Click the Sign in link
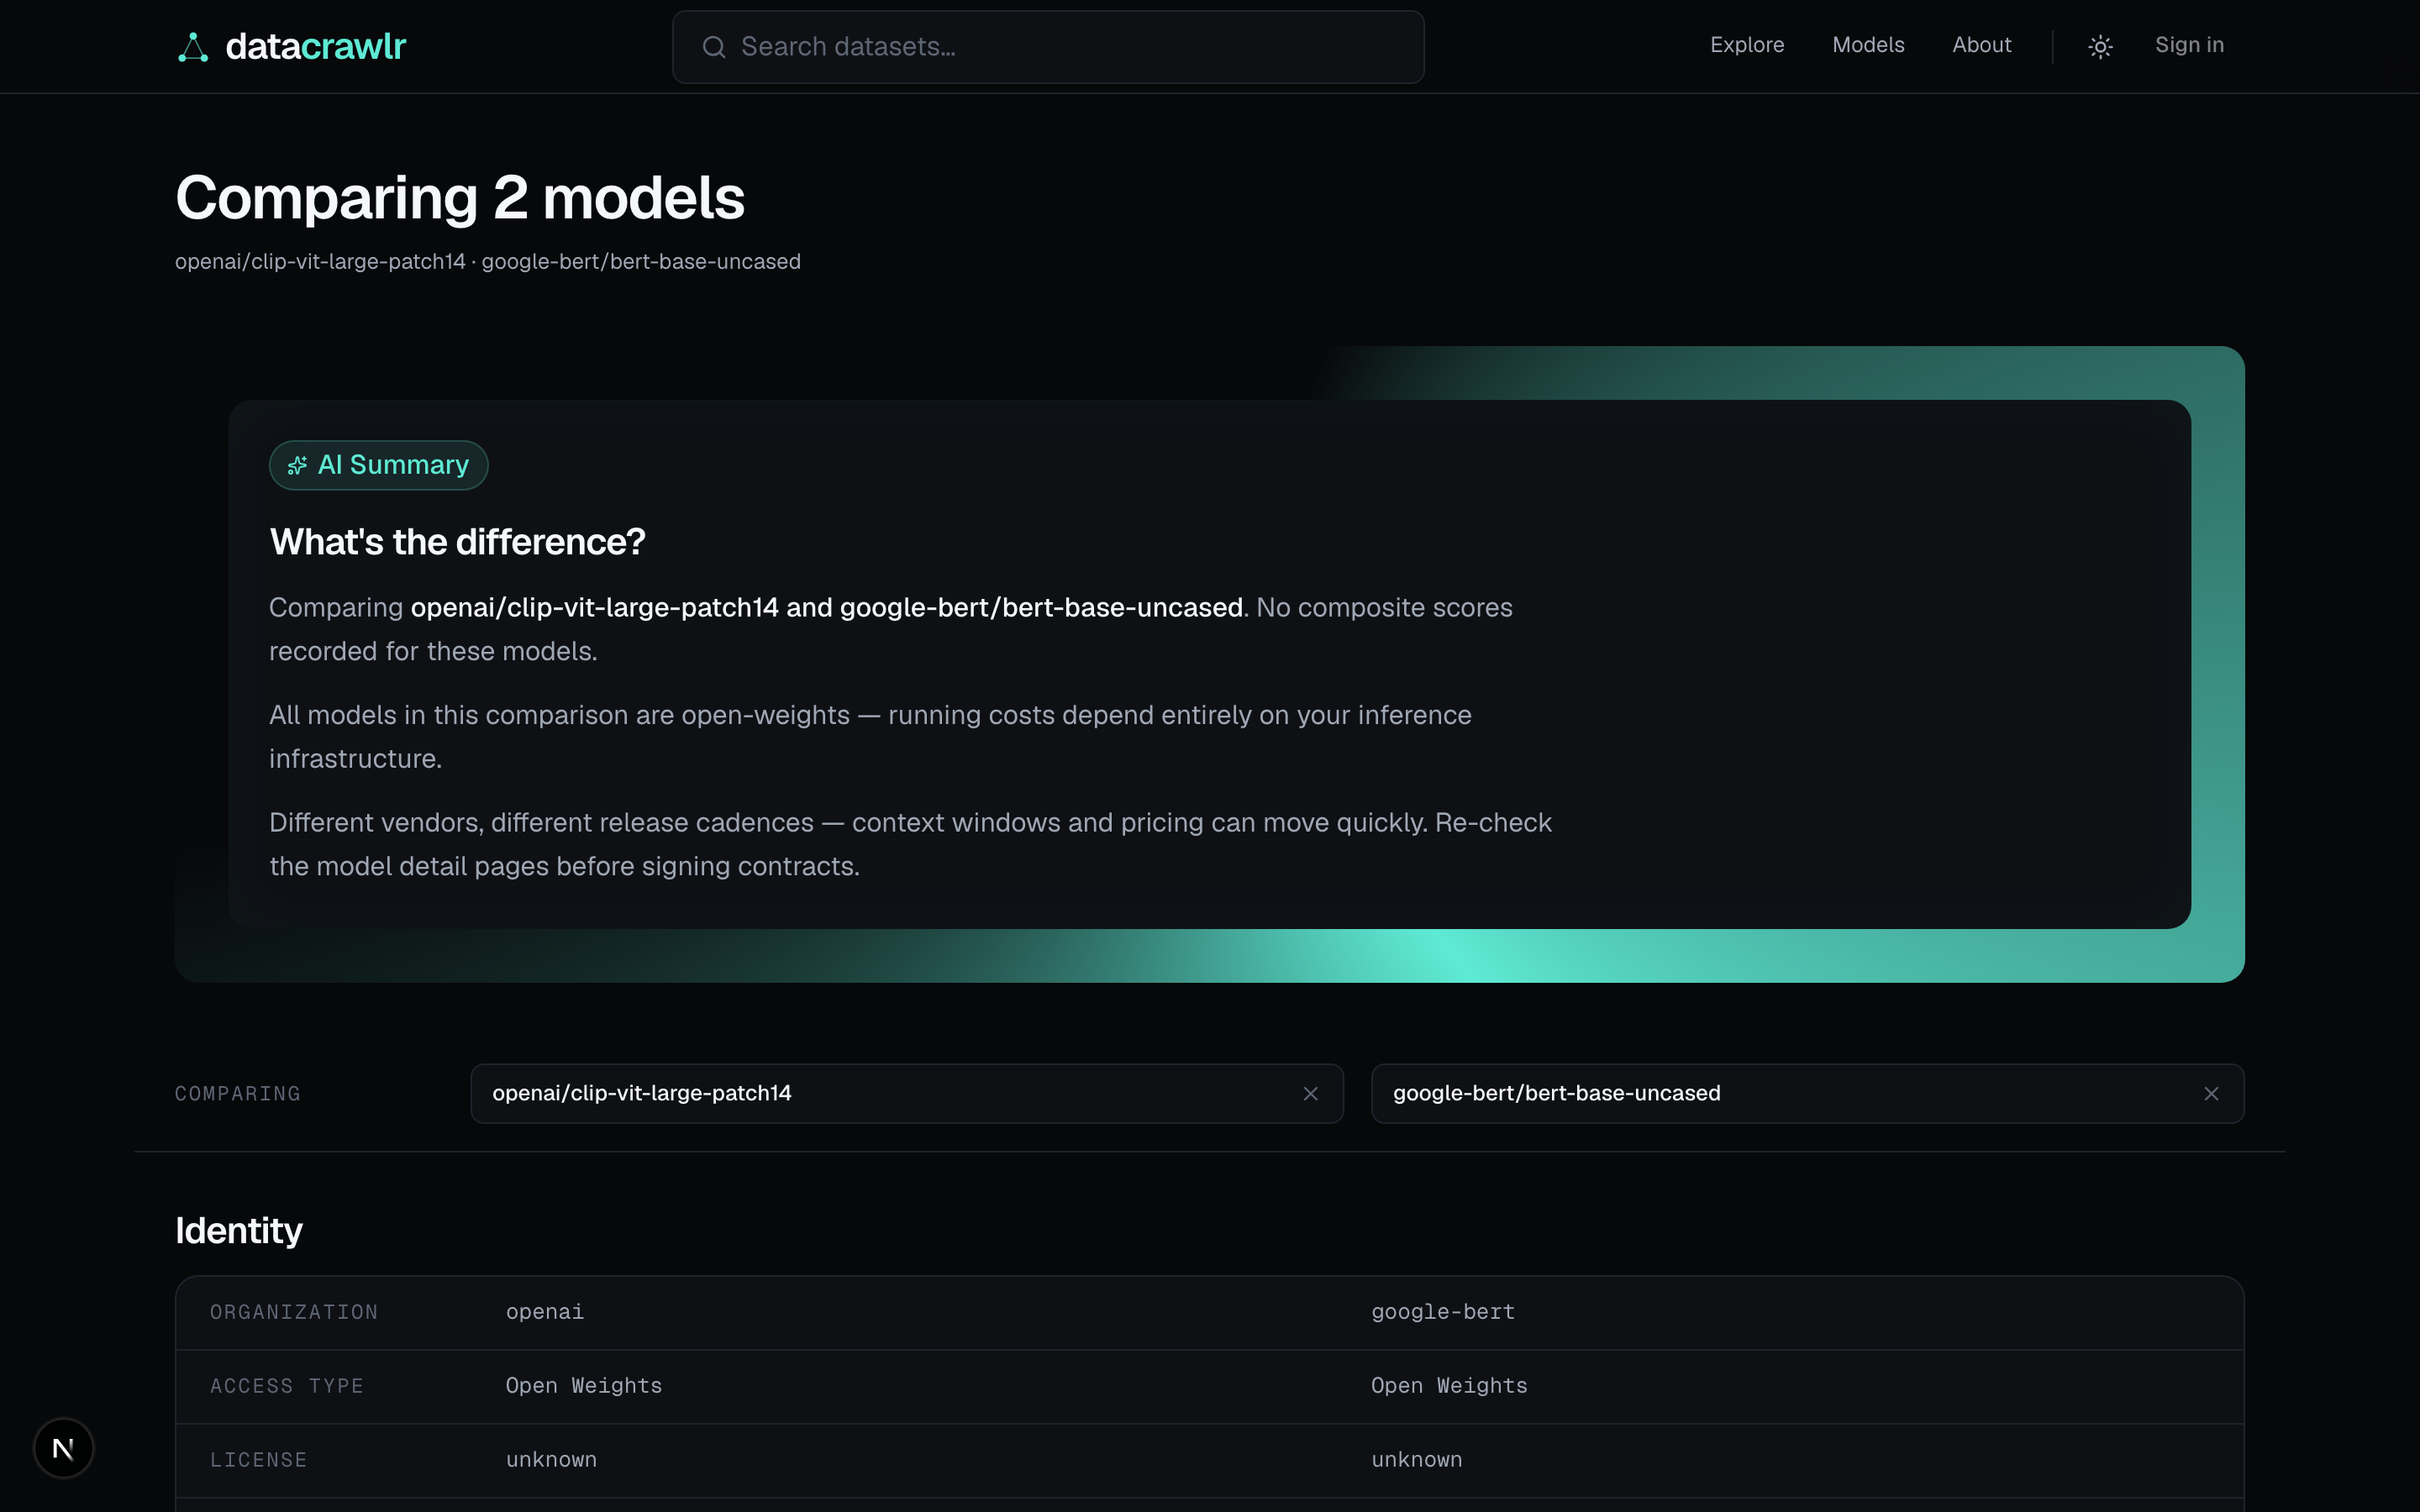 2189,45
